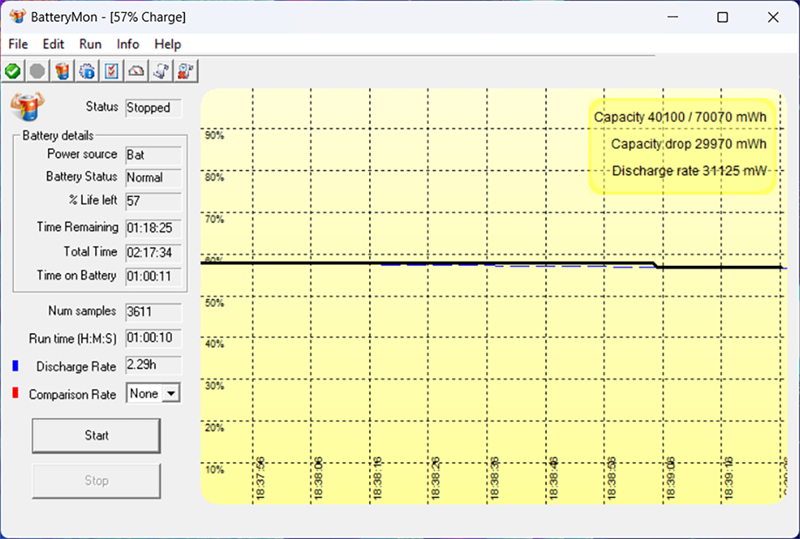Click the Time on Battery value 01:00:11
This screenshot has width=800, height=539.
click(x=153, y=276)
